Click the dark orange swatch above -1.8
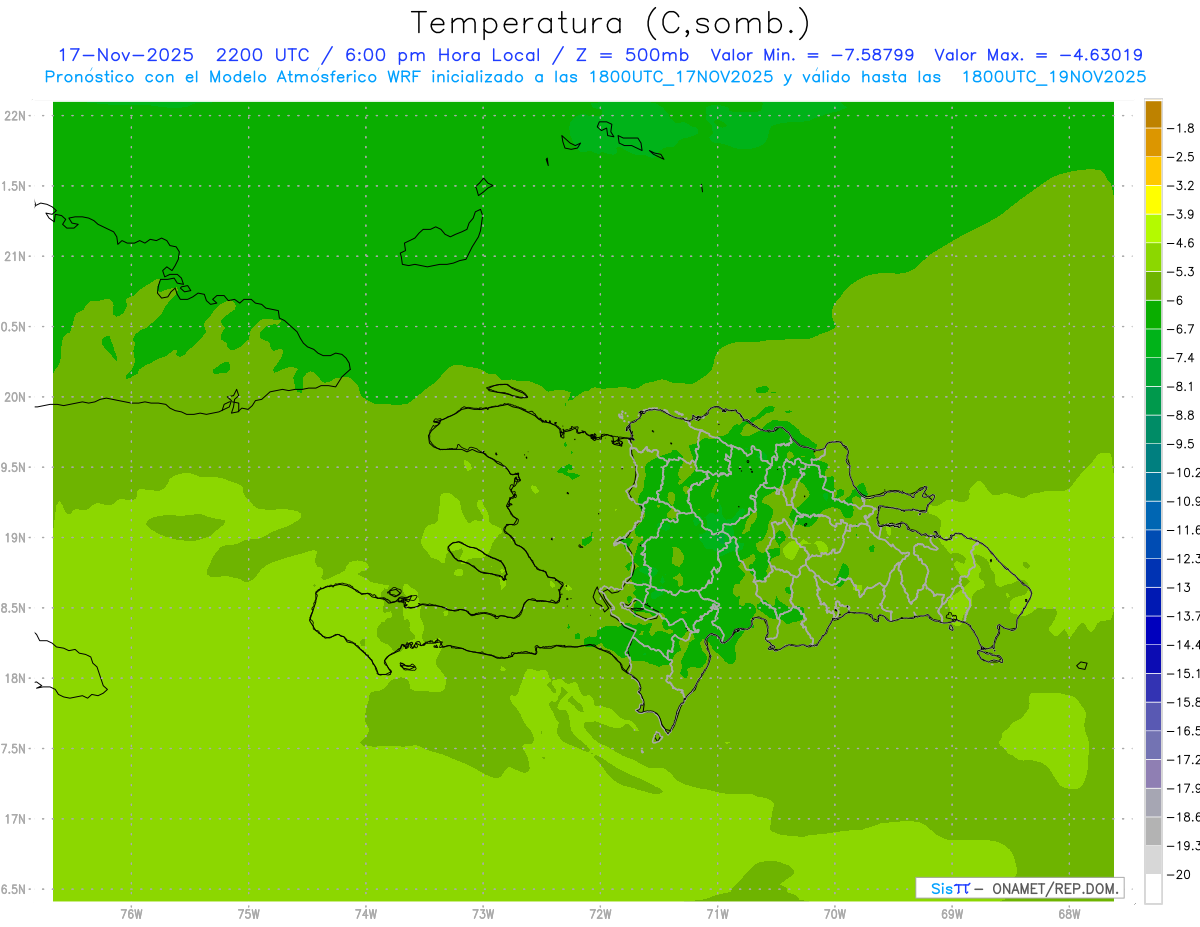Image resolution: width=1200 pixels, height=927 pixels. click(1153, 115)
